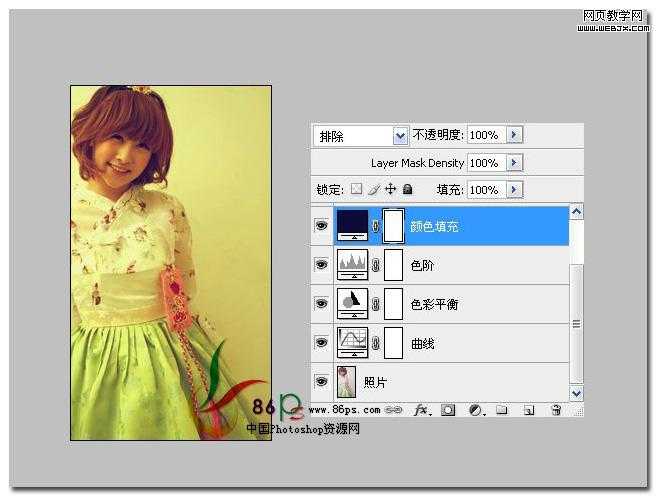
Task: Hide the 颜色填充 layer
Action: click(x=321, y=226)
